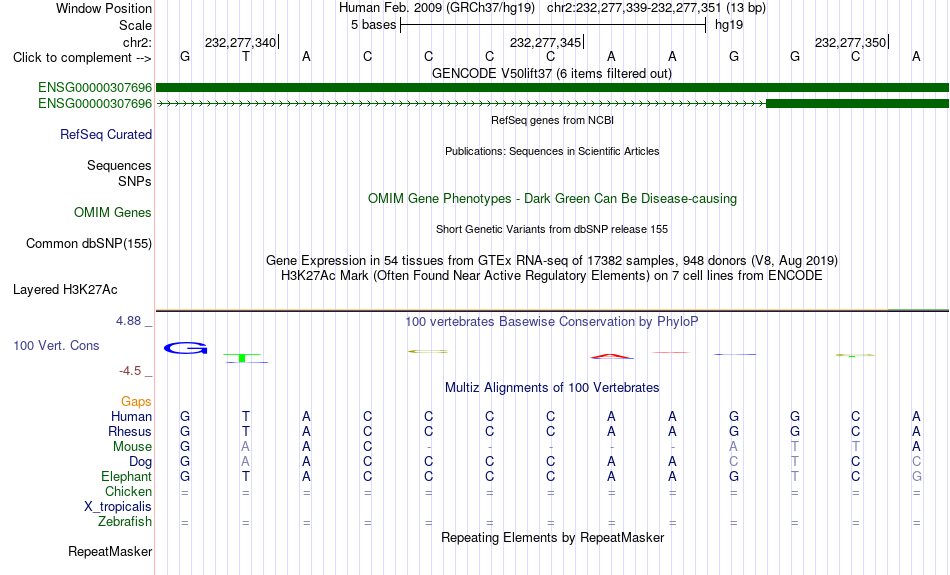Click the Chicken species row label
This screenshot has height=575, width=950.
click(x=128, y=491)
